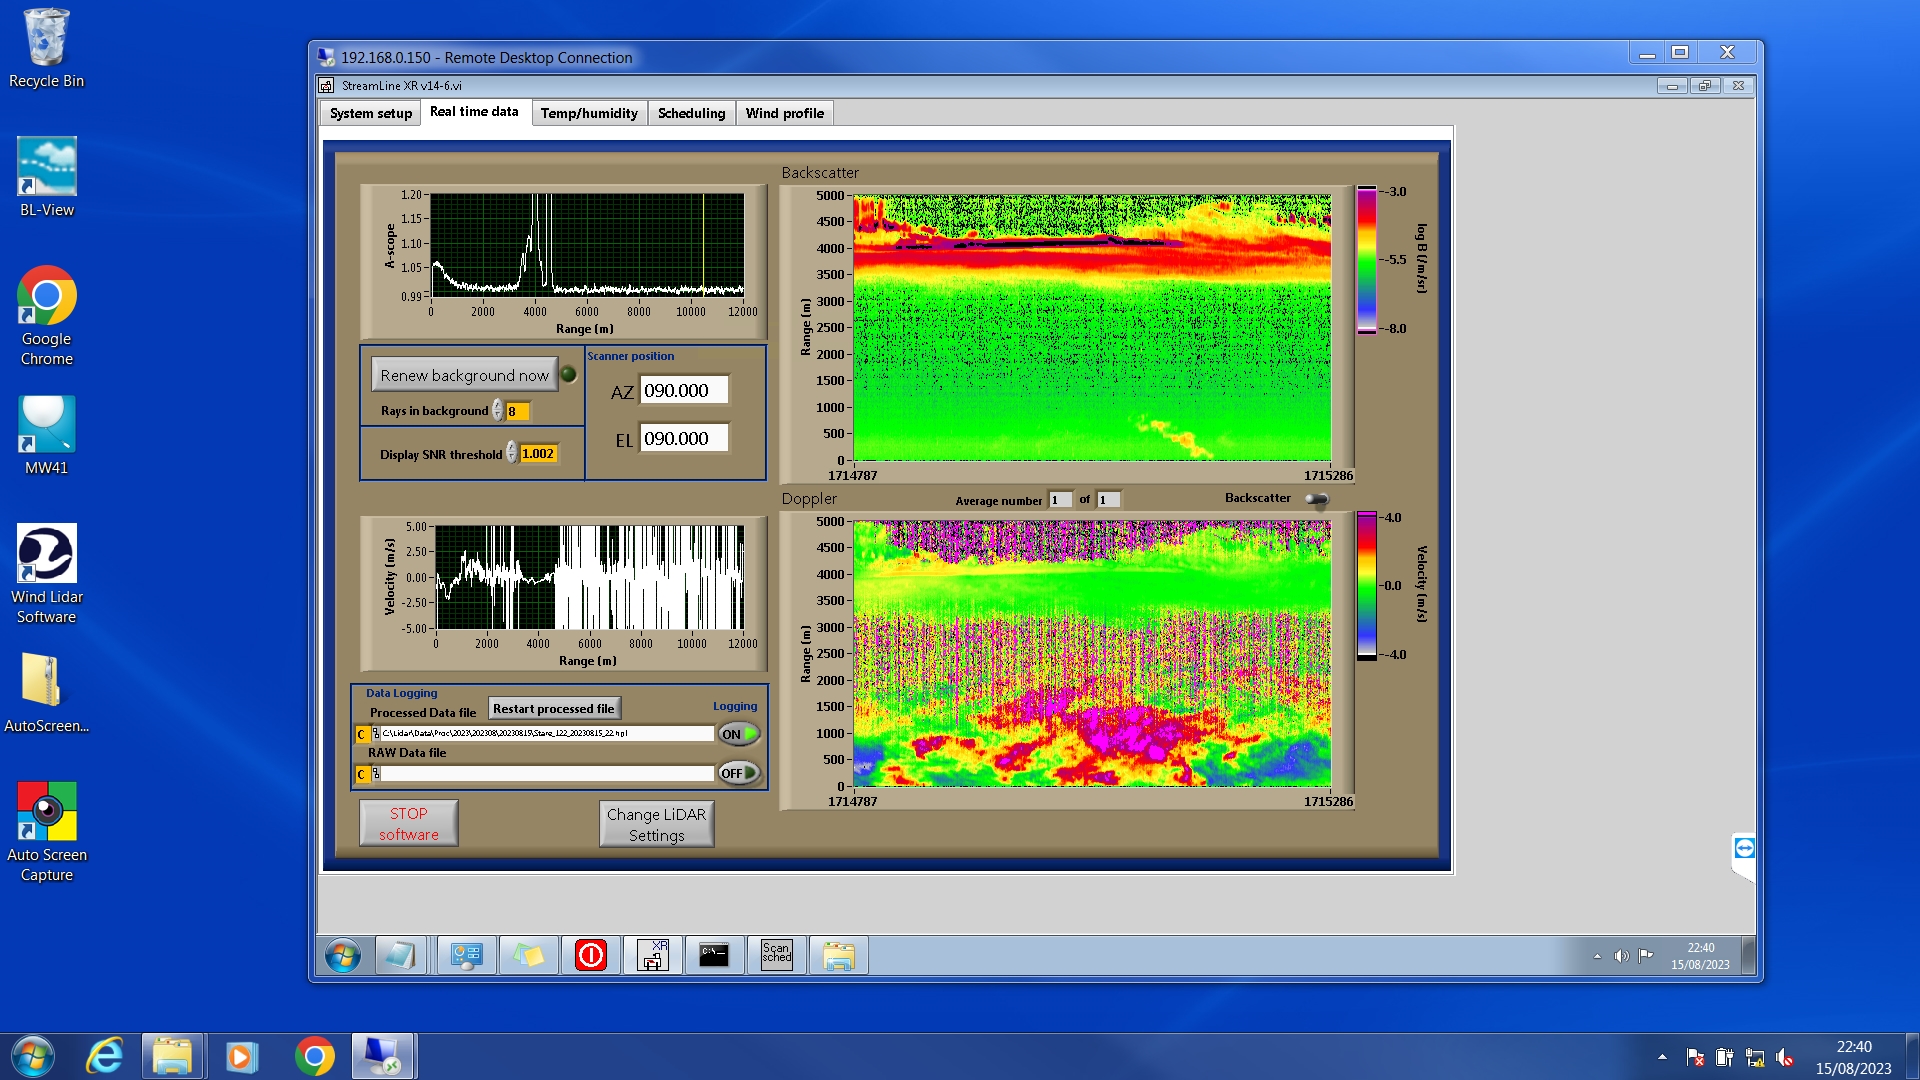Flip the Backscatter toggle switch above Doppler plot
This screenshot has width=1920, height=1080.
point(1317,499)
